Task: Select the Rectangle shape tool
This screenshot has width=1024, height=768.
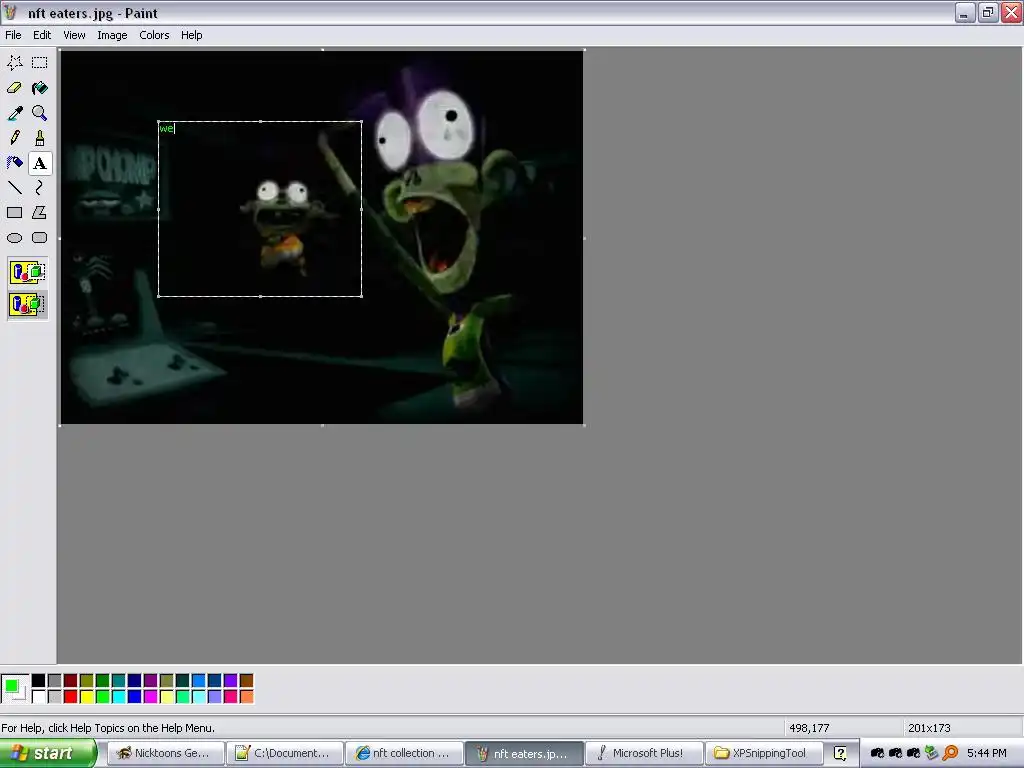Action: point(15,213)
